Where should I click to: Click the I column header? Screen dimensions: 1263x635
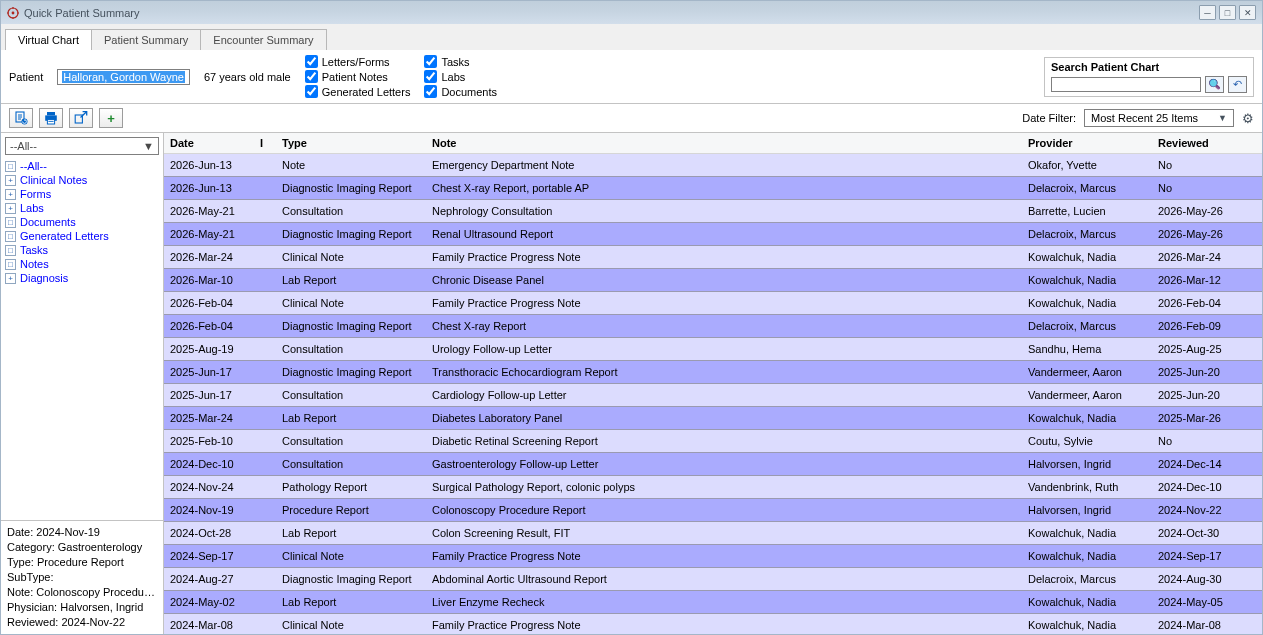[x=261, y=143]
